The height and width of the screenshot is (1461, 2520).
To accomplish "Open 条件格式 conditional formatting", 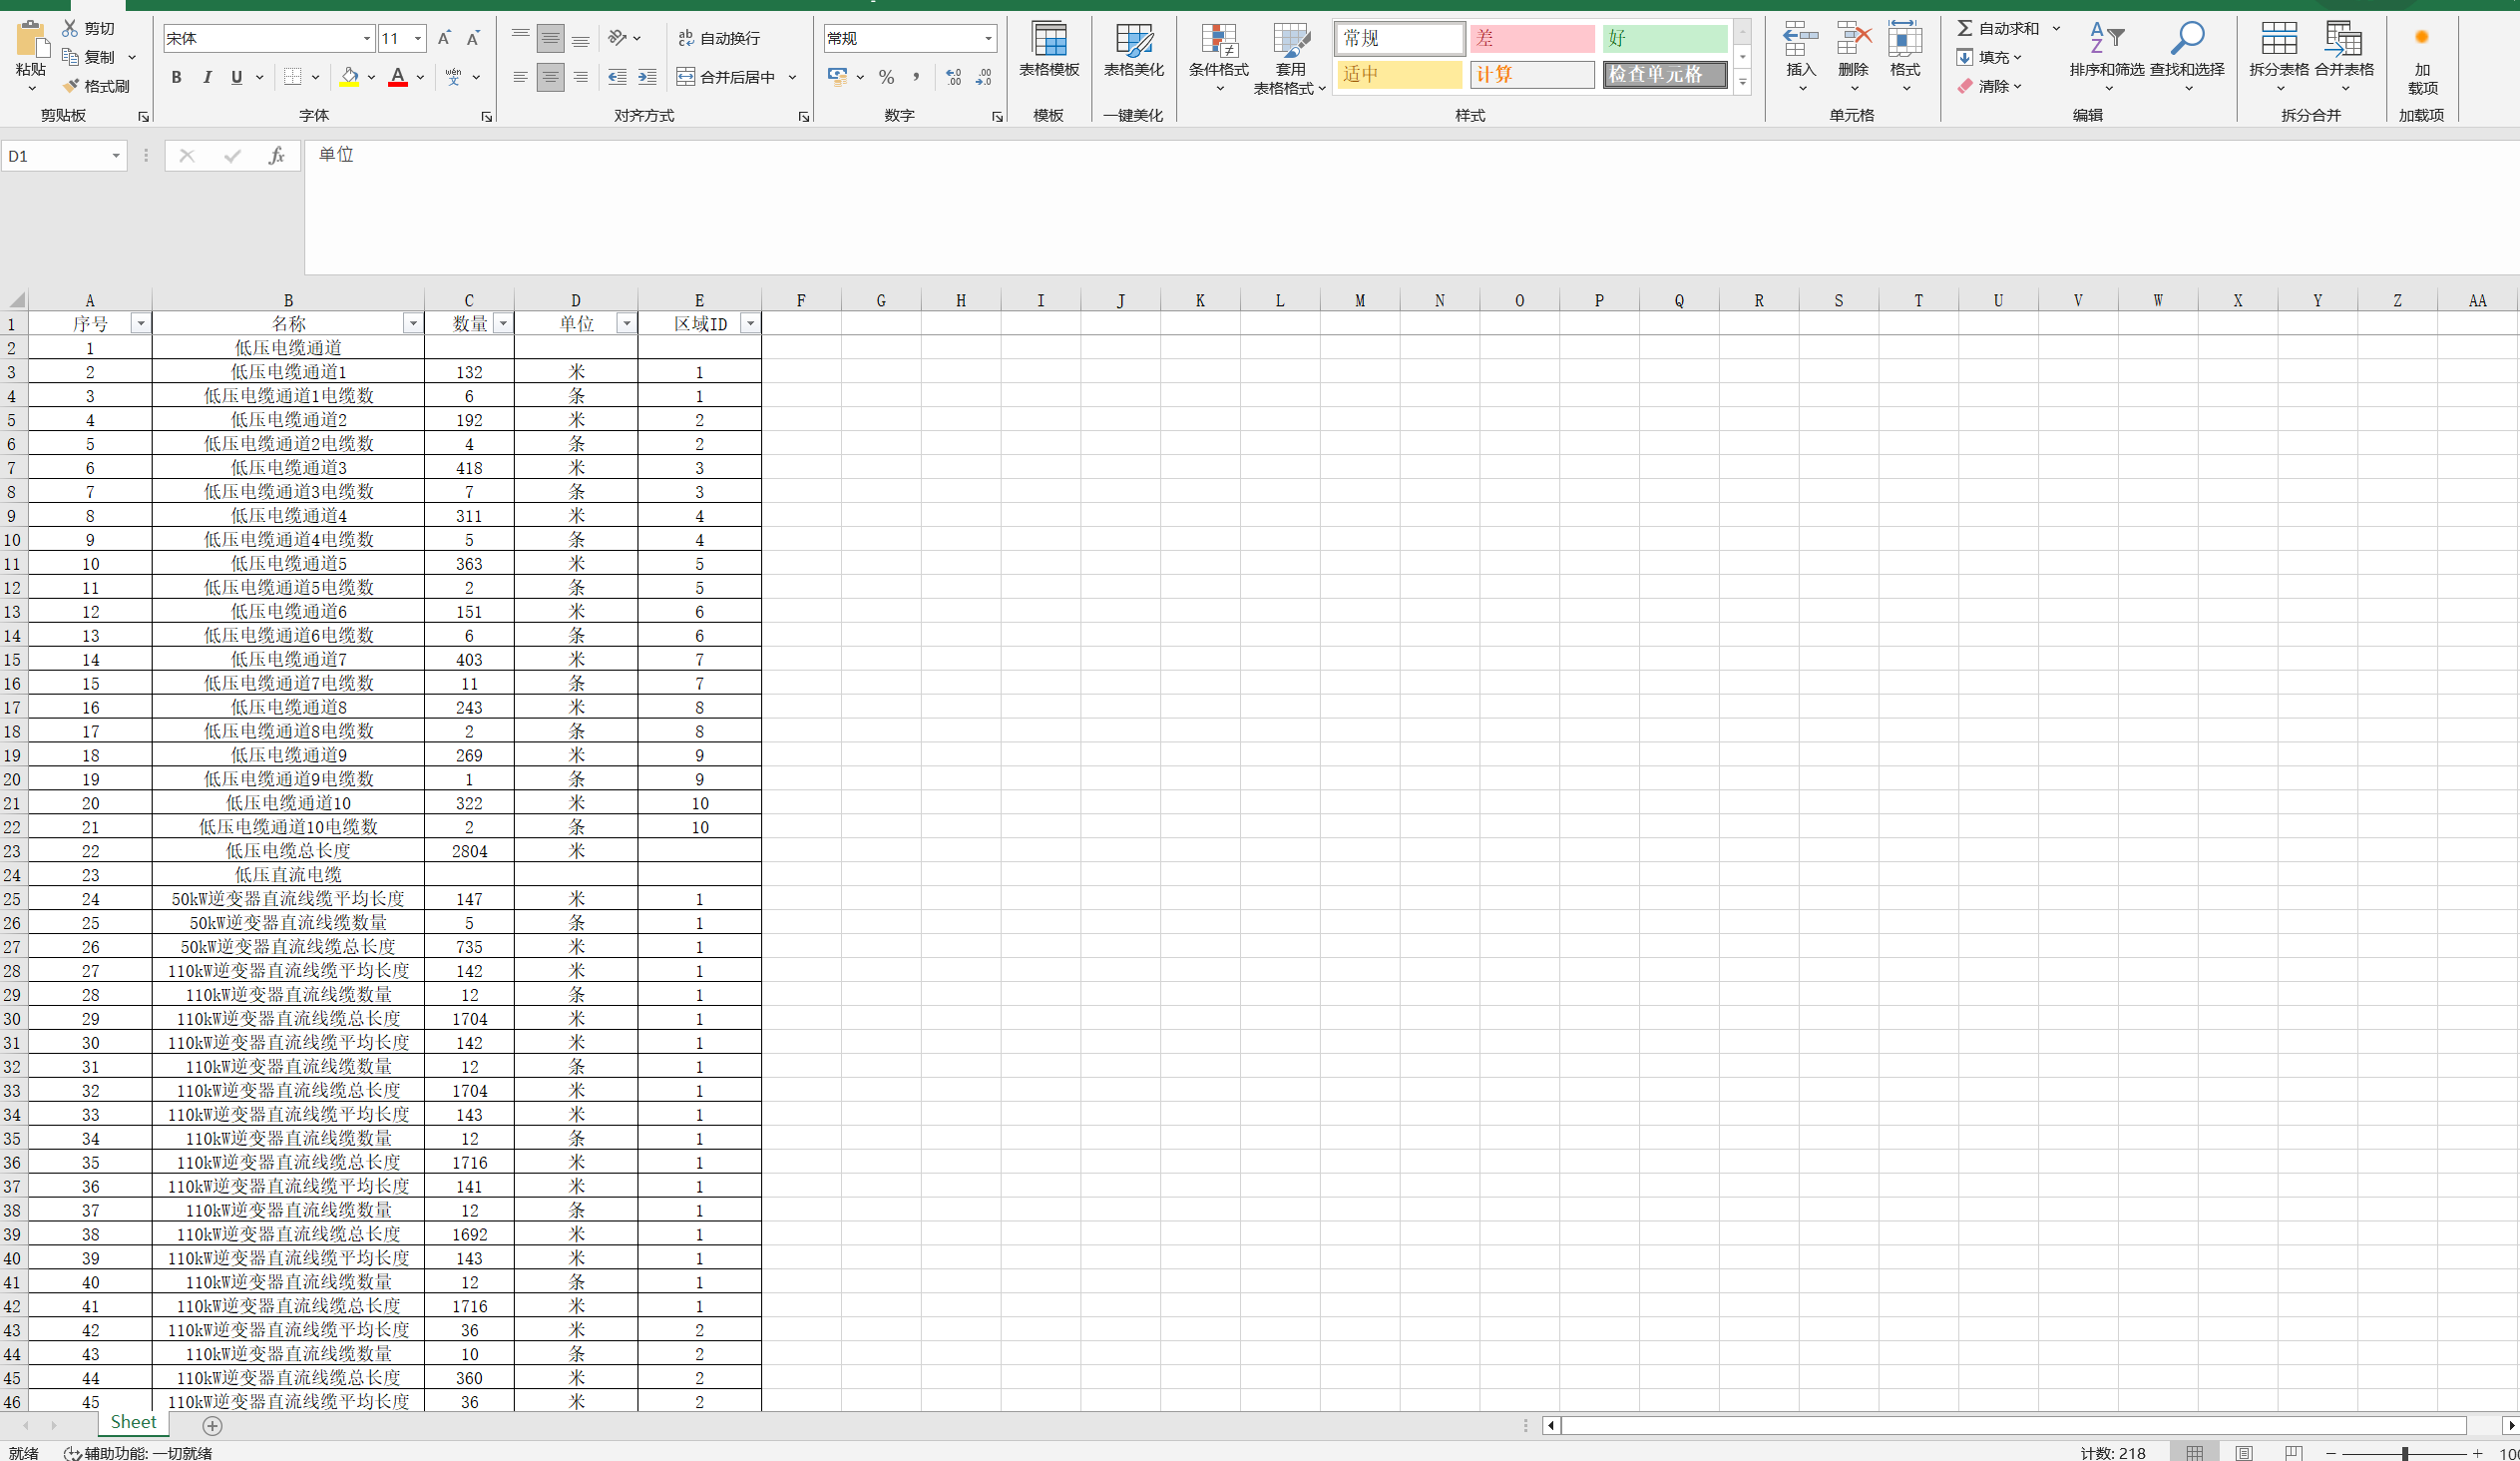I will [x=1218, y=58].
